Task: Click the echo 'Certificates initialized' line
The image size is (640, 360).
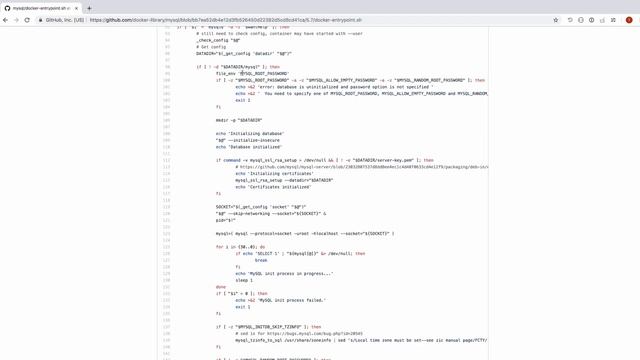Action: [x=273, y=187]
